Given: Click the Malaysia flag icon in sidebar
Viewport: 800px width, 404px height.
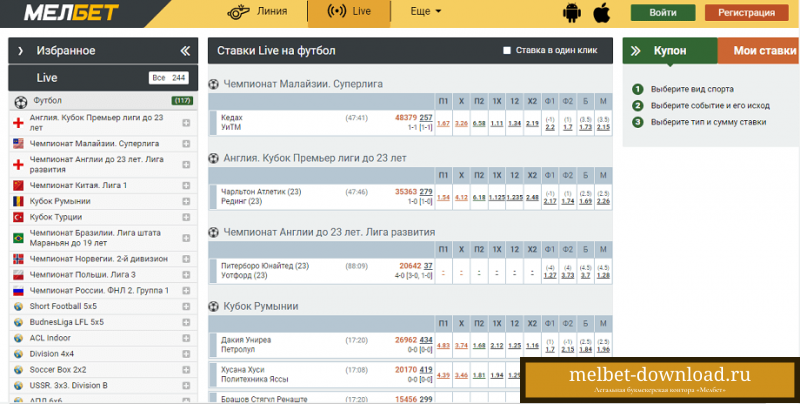Looking at the screenshot, I should (x=18, y=143).
